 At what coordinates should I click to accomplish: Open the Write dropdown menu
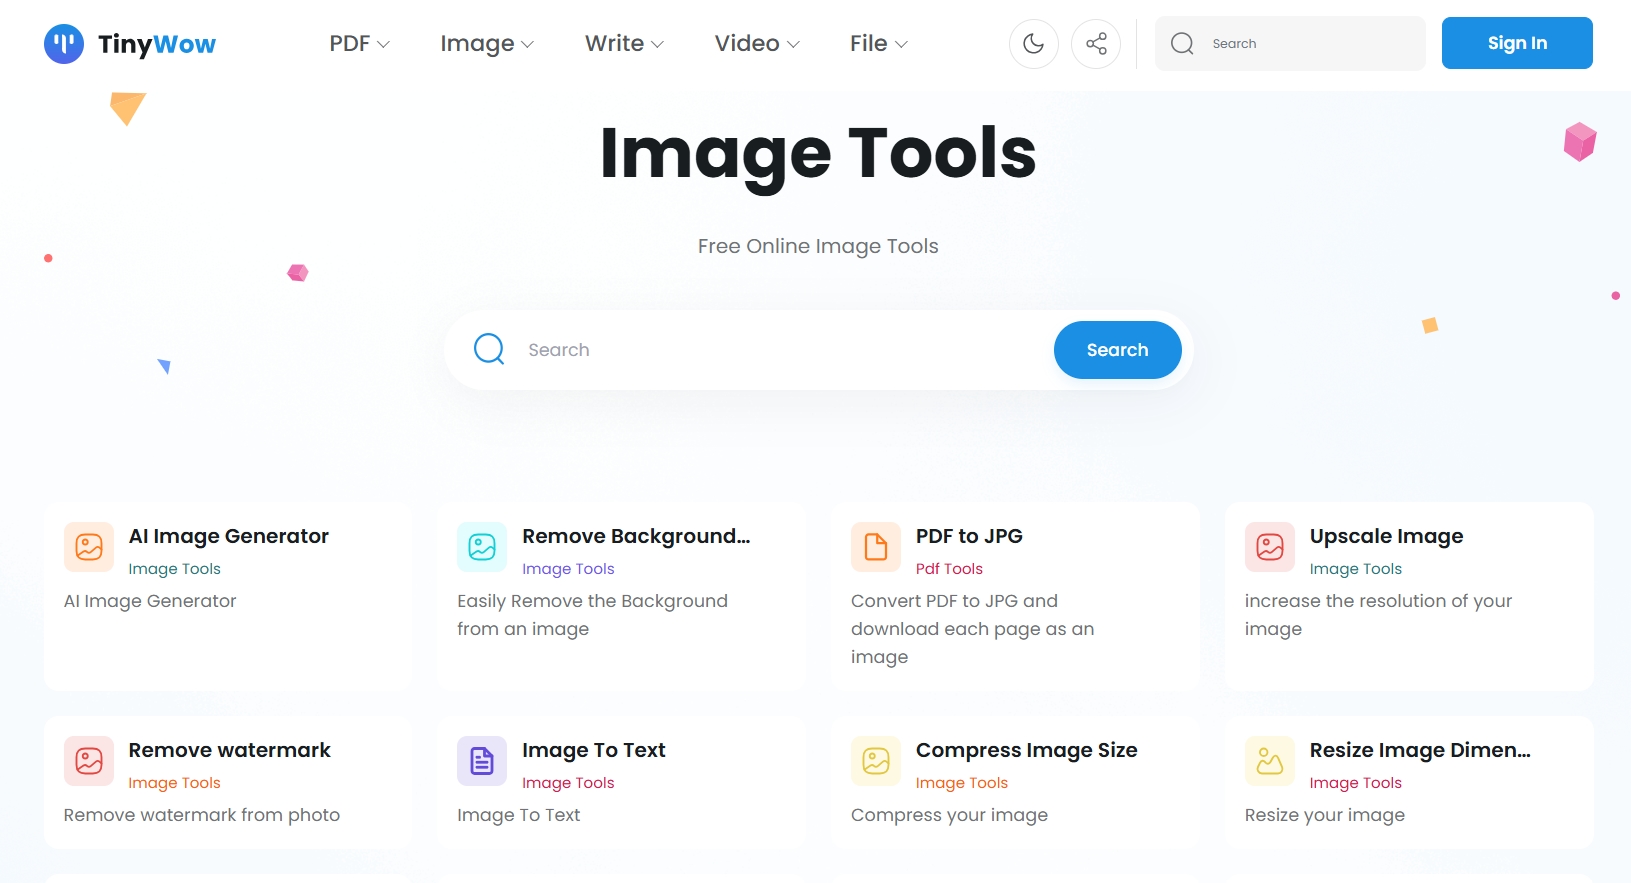pos(624,44)
